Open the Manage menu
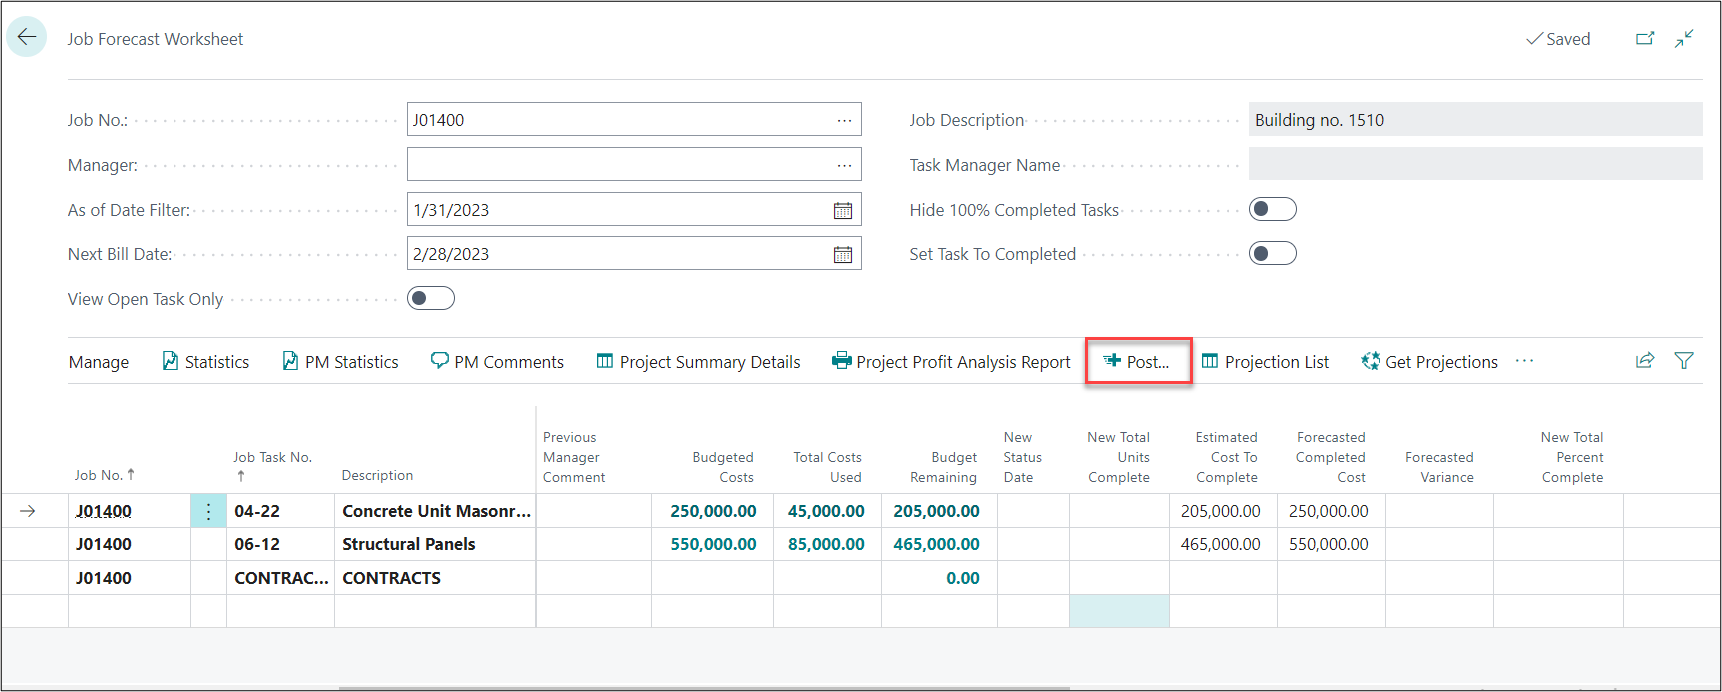 [99, 362]
